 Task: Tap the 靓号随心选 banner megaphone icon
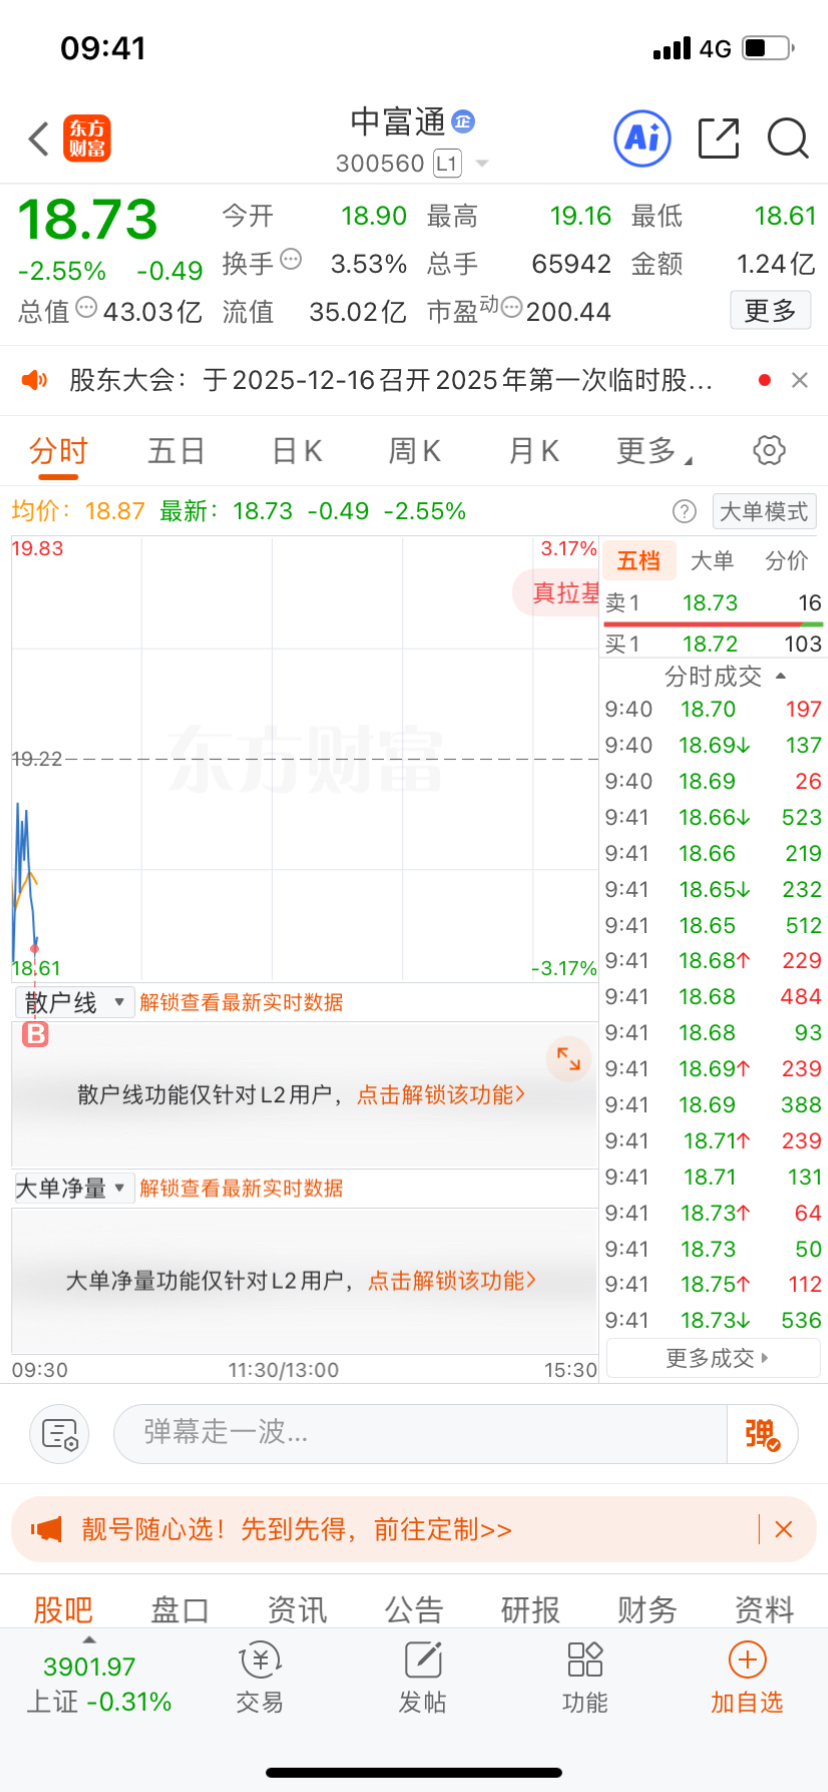pos(46,1529)
